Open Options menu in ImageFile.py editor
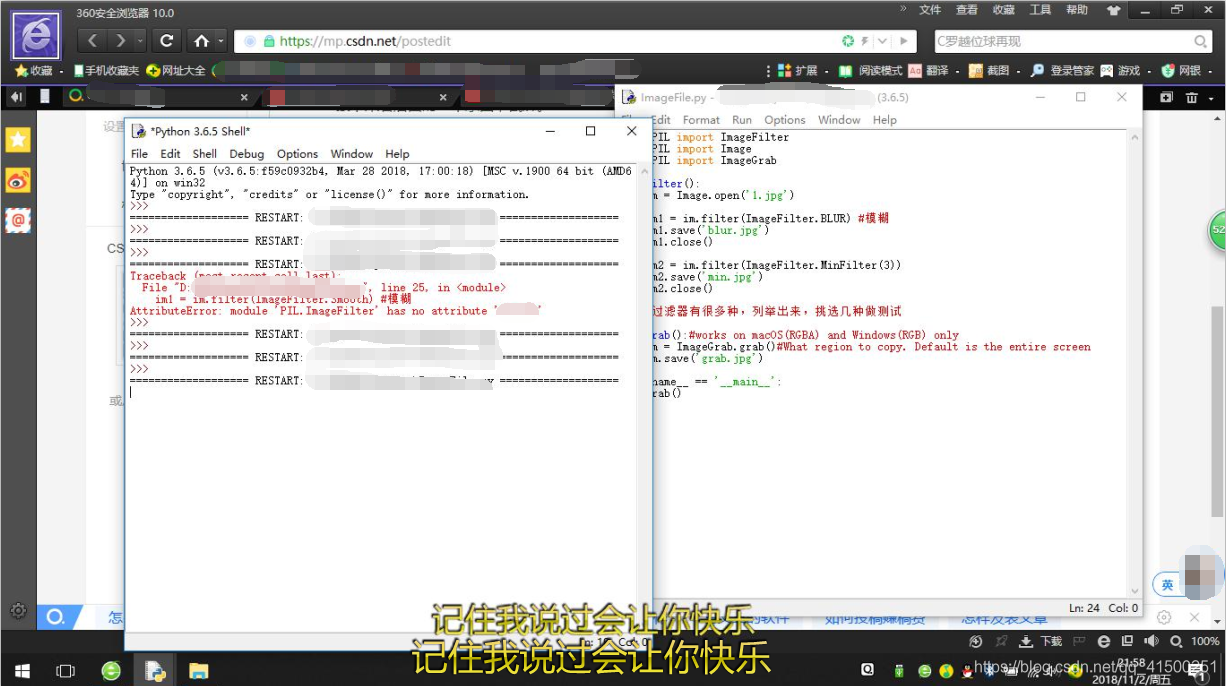This screenshot has width=1226, height=686. [x=785, y=120]
